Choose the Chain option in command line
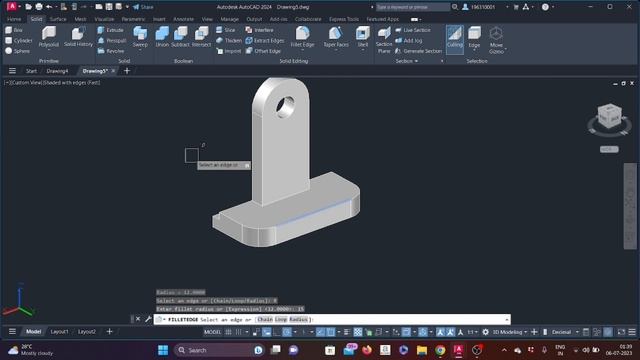Screen dimensions: 640x360 tap(265, 320)
